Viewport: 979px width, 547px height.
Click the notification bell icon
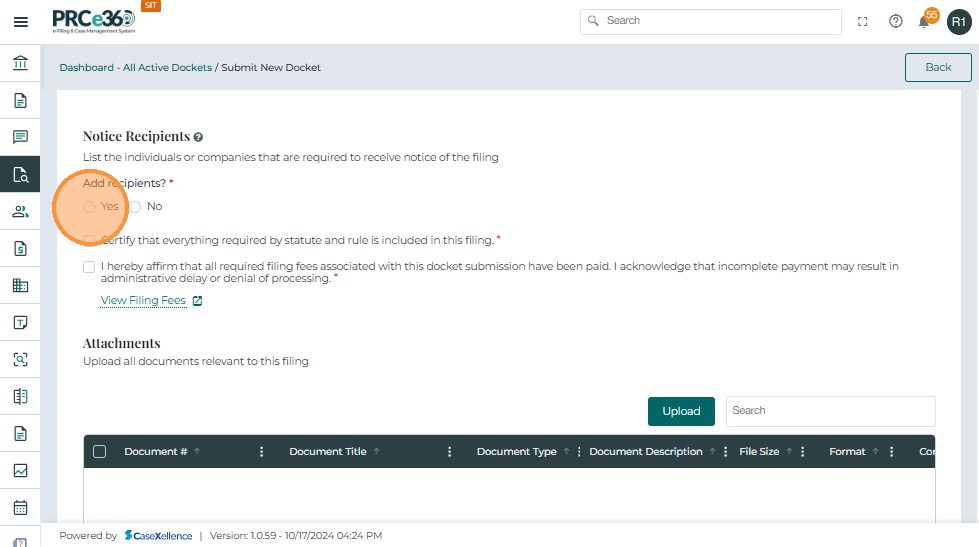[x=924, y=22]
